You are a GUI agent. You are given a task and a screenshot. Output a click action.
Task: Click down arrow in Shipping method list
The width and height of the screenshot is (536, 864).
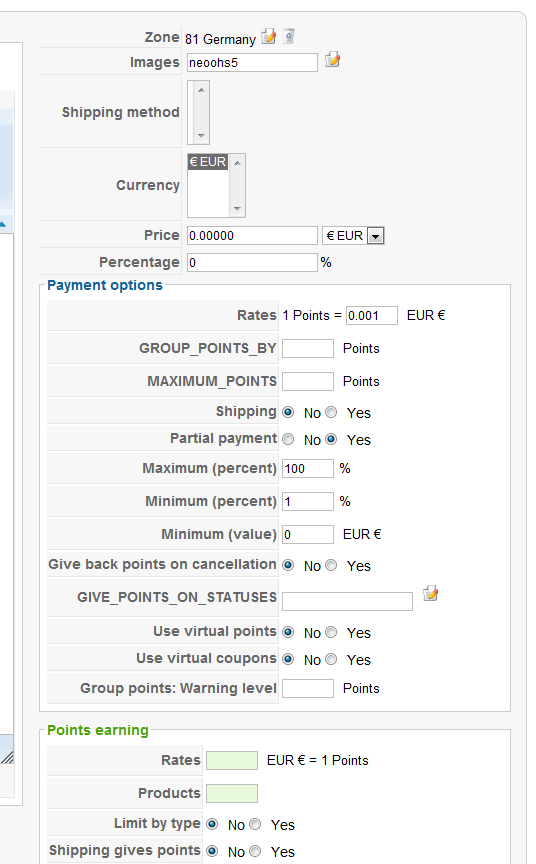coord(201,136)
